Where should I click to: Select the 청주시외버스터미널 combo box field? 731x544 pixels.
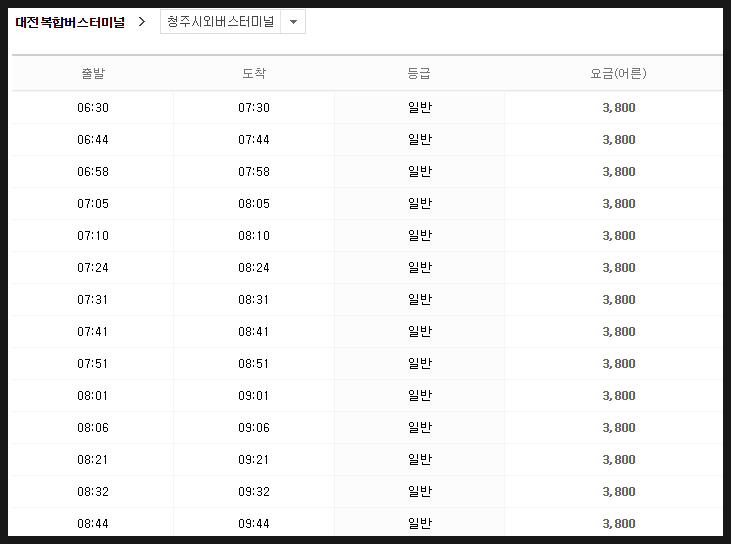[x=233, y=22]
